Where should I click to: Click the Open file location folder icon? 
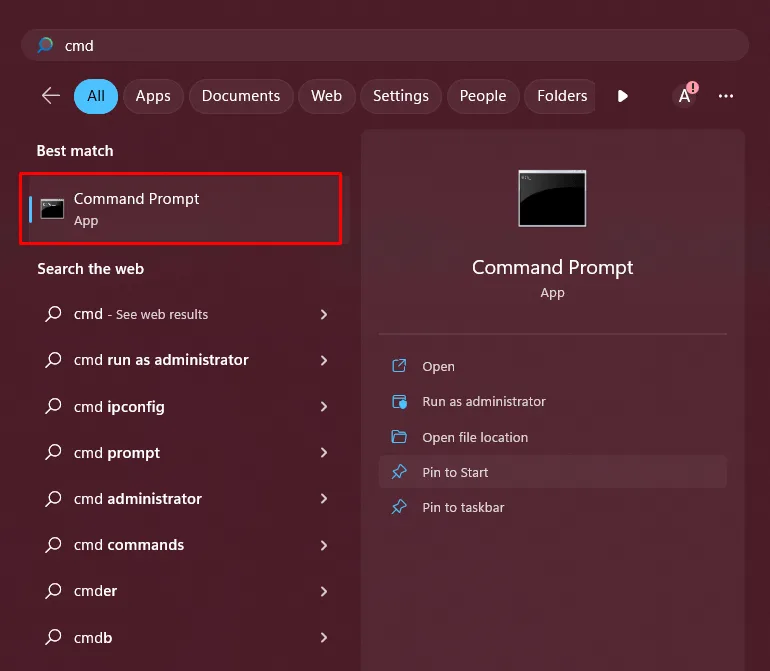[x=400, y=437]
